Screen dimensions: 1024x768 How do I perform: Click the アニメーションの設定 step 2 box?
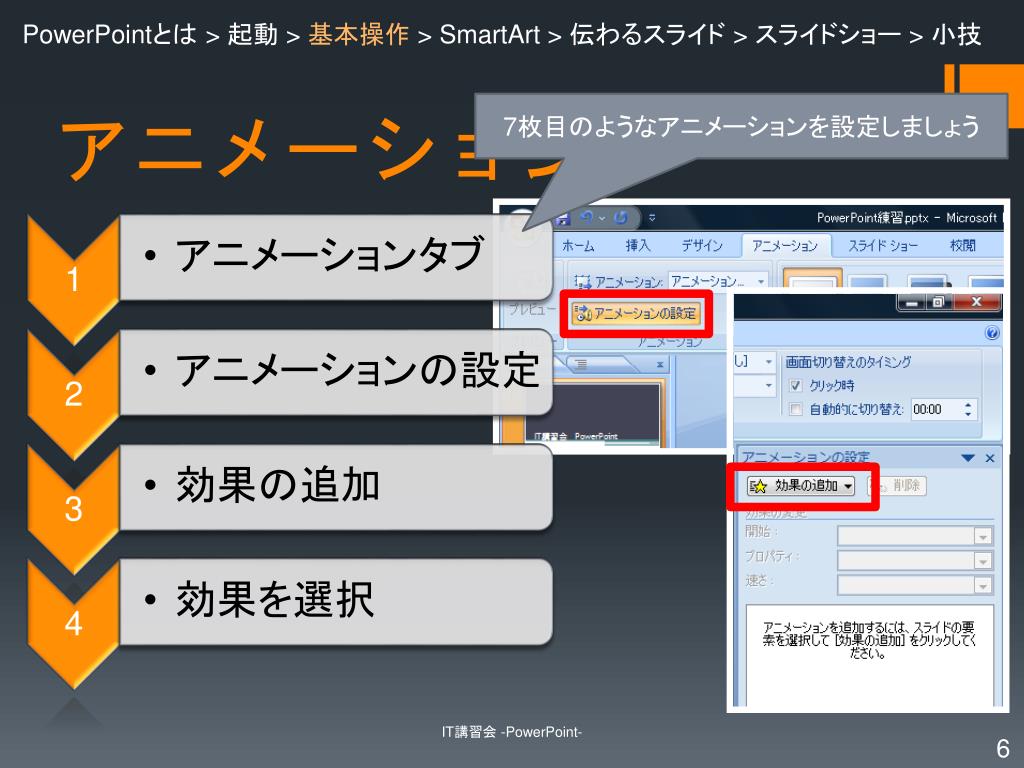click(336, 372)
